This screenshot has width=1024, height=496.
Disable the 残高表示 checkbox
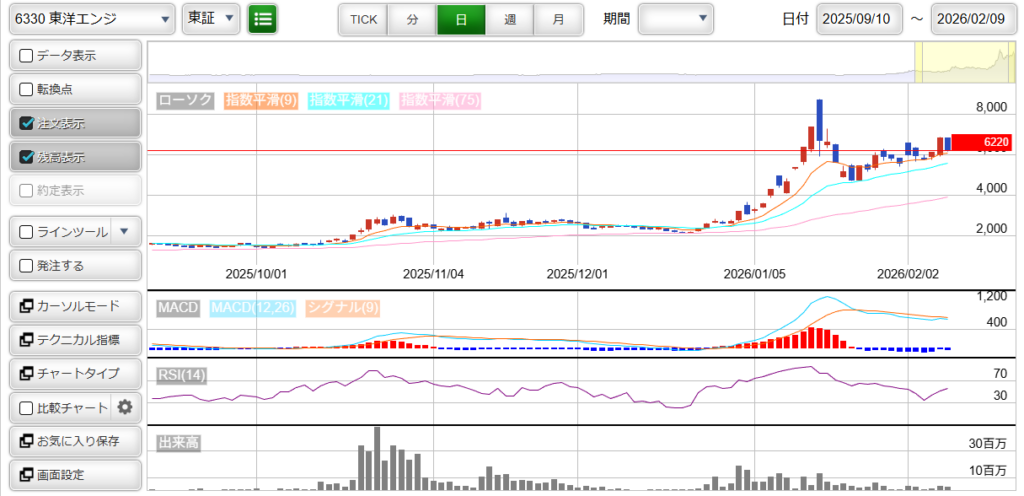(x=27, y=157)
